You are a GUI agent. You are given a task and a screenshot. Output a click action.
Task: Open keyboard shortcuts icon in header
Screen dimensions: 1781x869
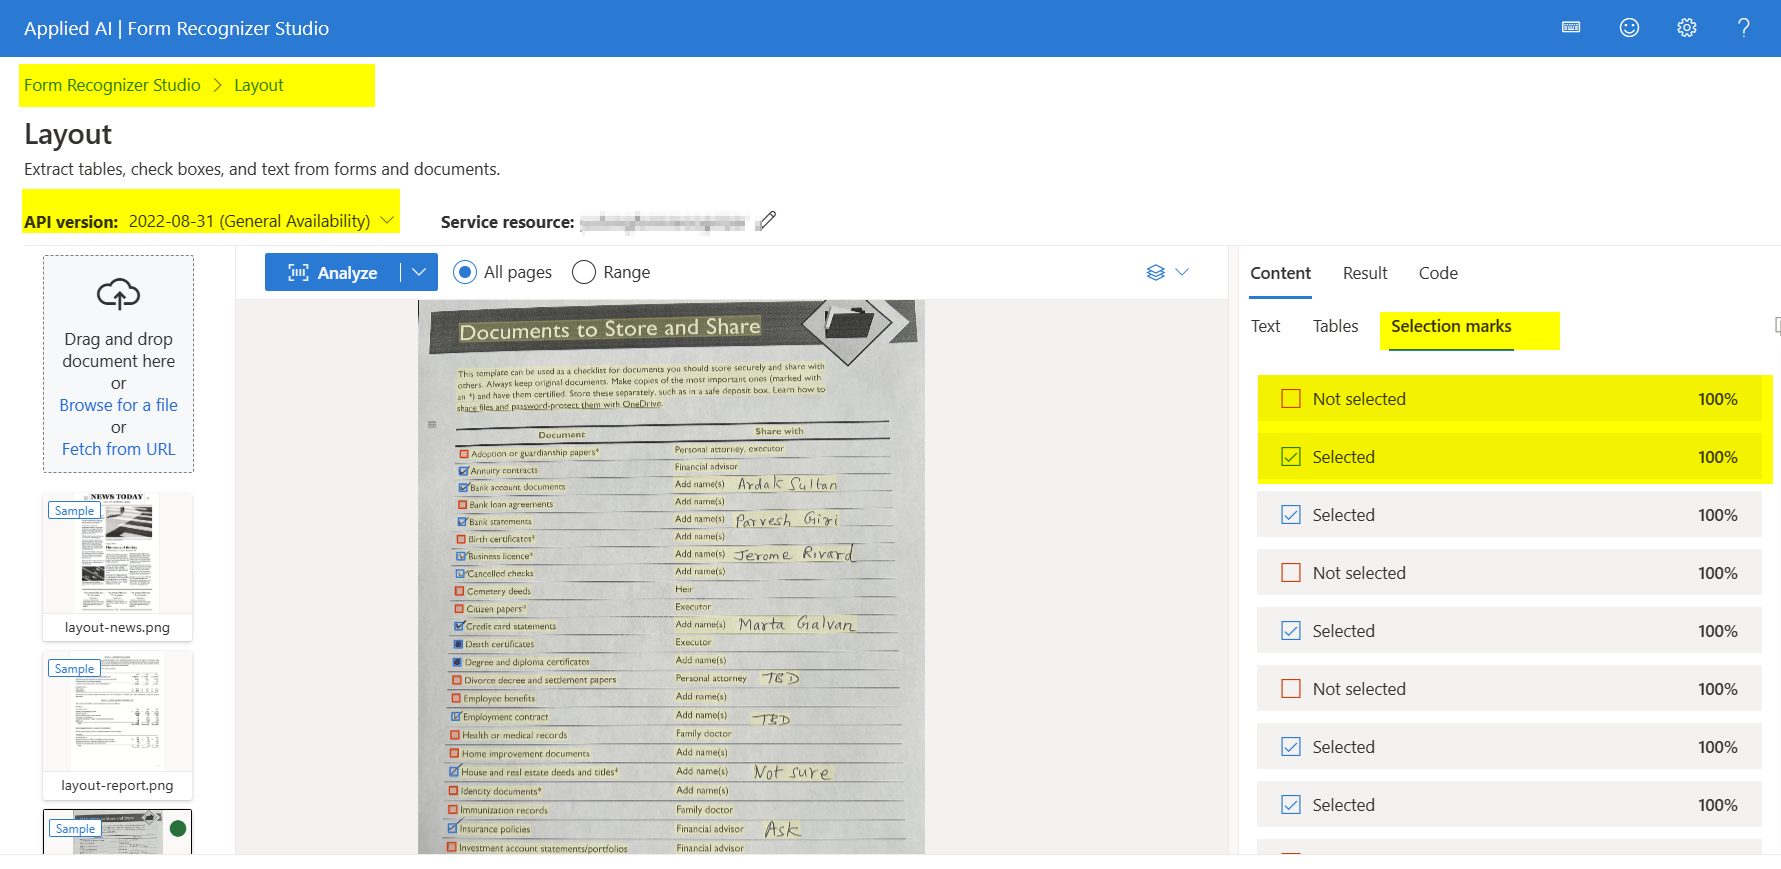[1571, 28]
